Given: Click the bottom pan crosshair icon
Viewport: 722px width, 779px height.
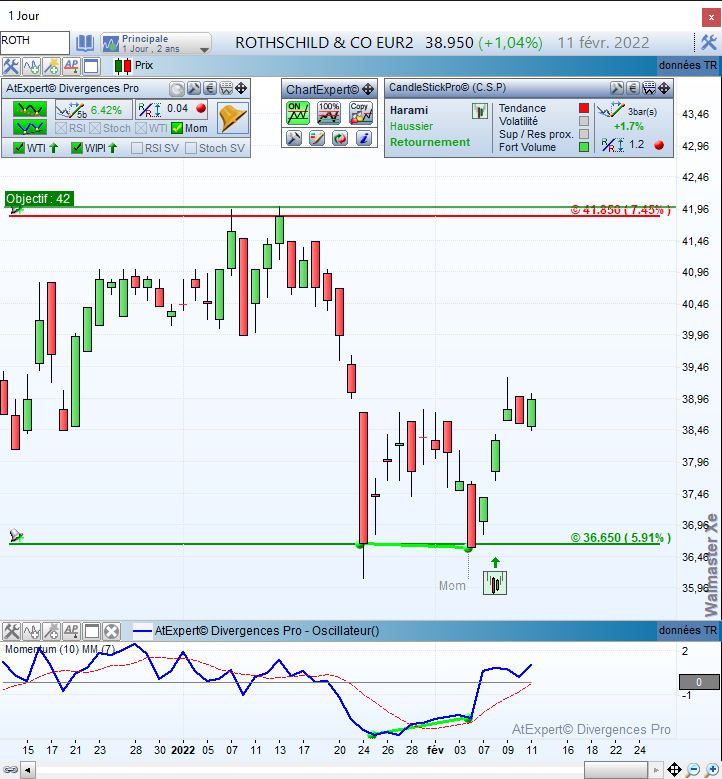Looking at the screenshot, I should (x=674, y=770).
